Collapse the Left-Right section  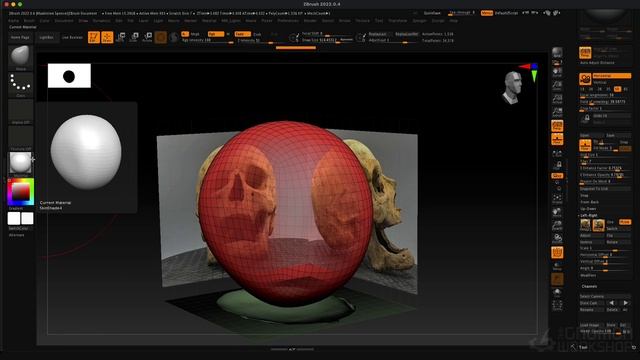[589, 215]
